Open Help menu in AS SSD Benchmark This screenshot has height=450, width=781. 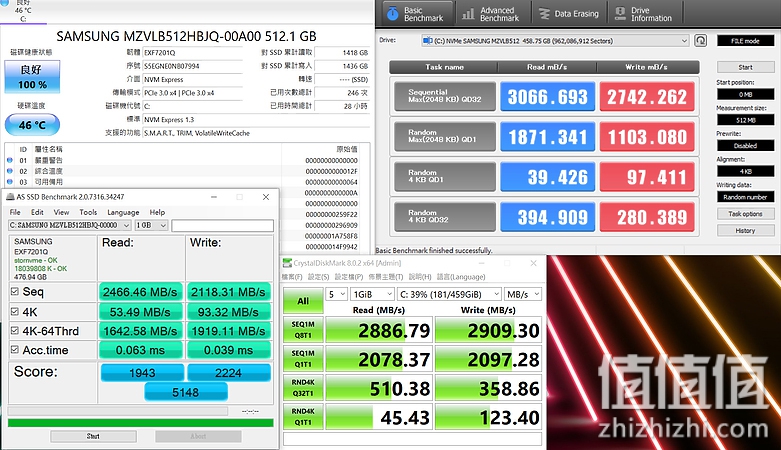[157, 212]
